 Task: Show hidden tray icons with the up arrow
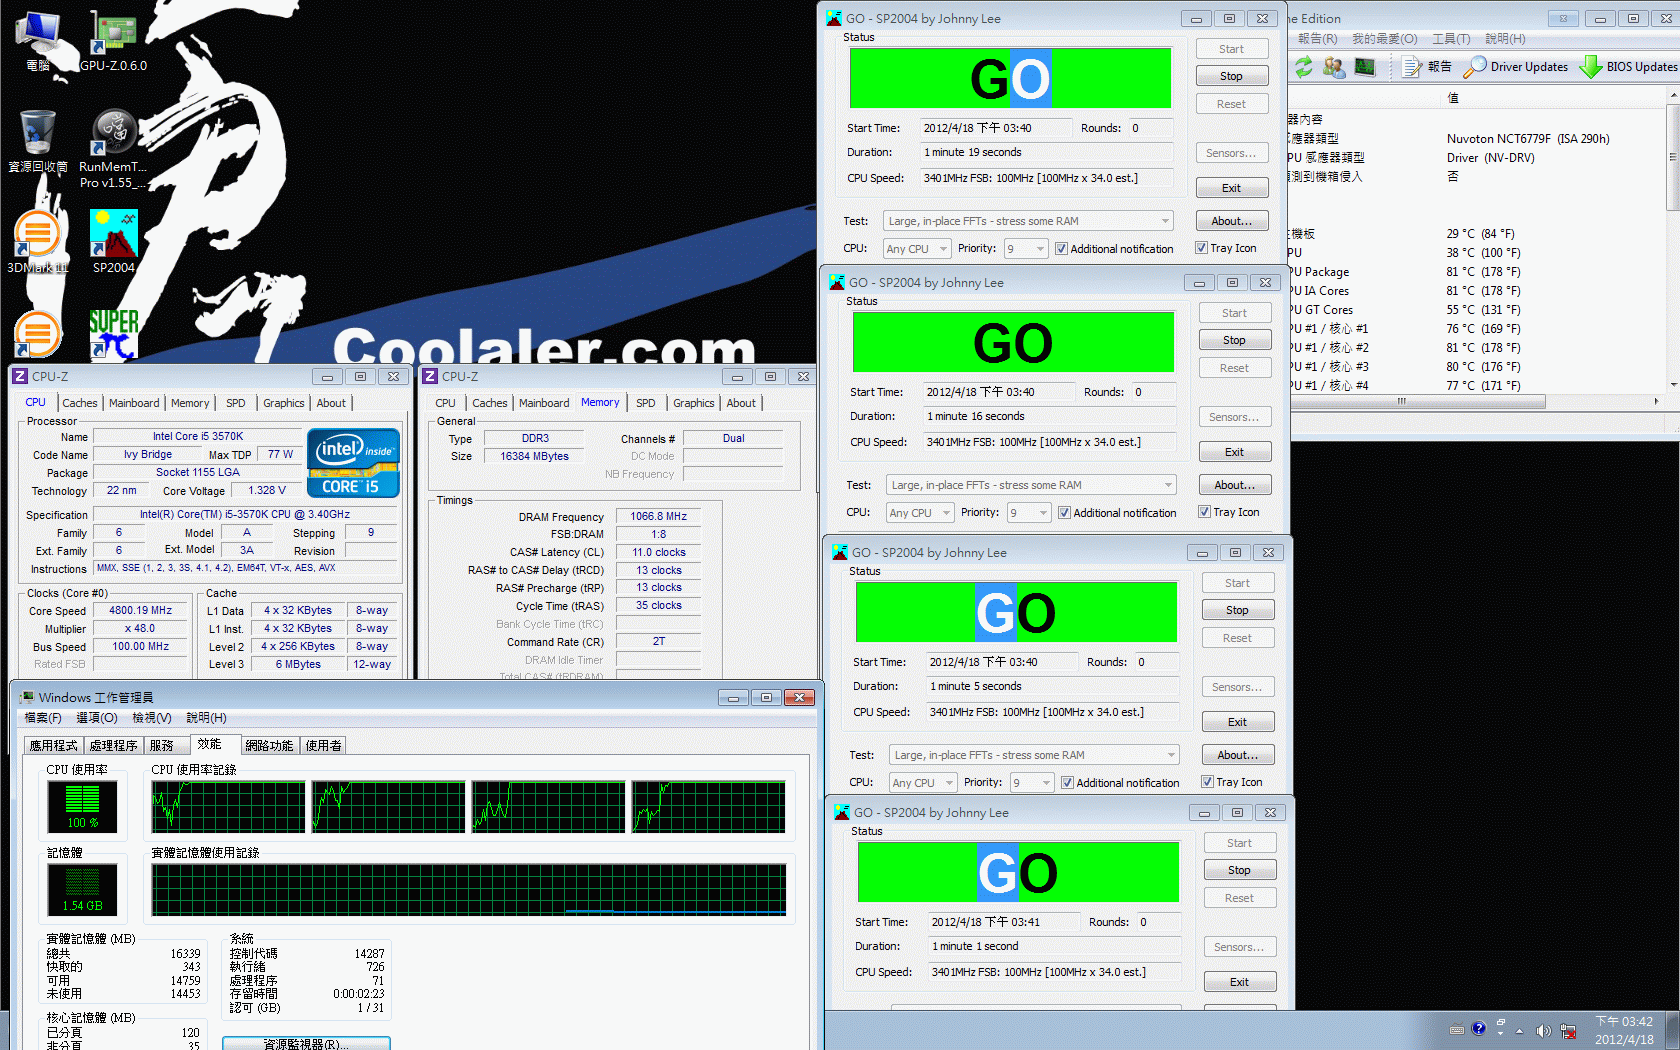[1519, 1030]
